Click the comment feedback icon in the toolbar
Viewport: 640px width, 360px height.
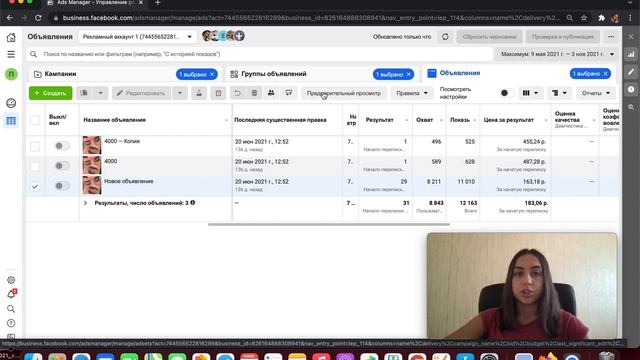(289, 93)
